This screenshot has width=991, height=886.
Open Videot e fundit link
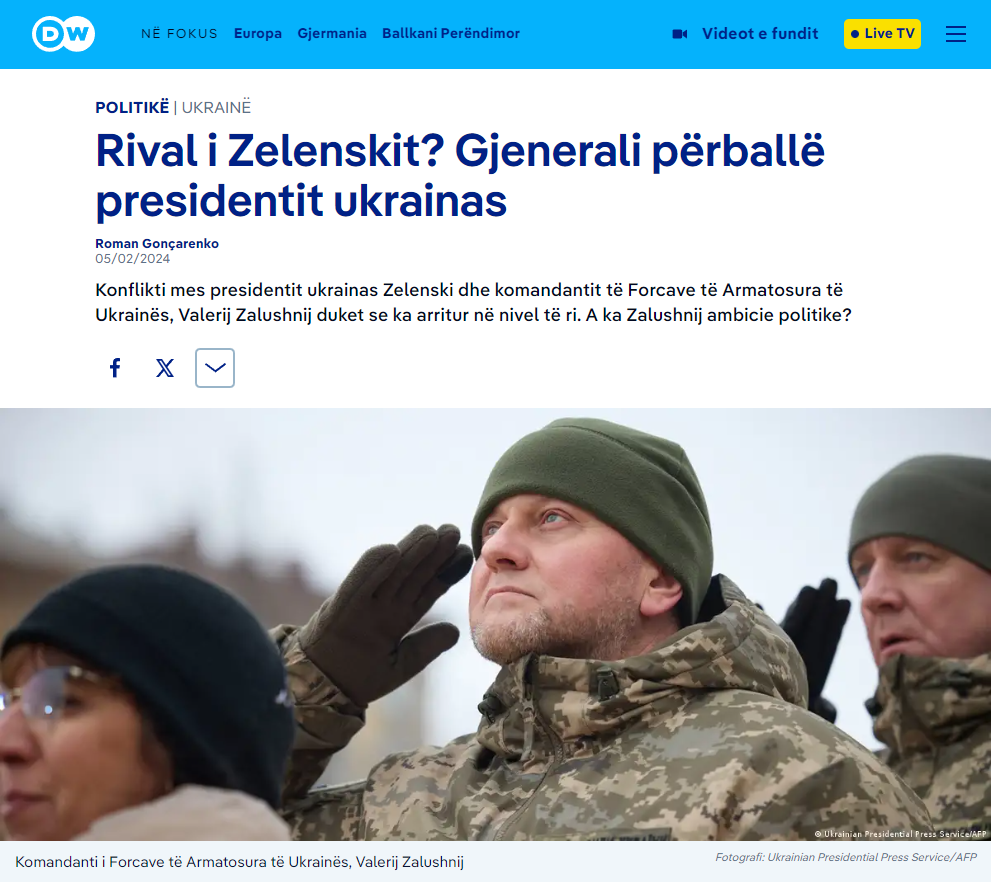click(x=760, y=33)
